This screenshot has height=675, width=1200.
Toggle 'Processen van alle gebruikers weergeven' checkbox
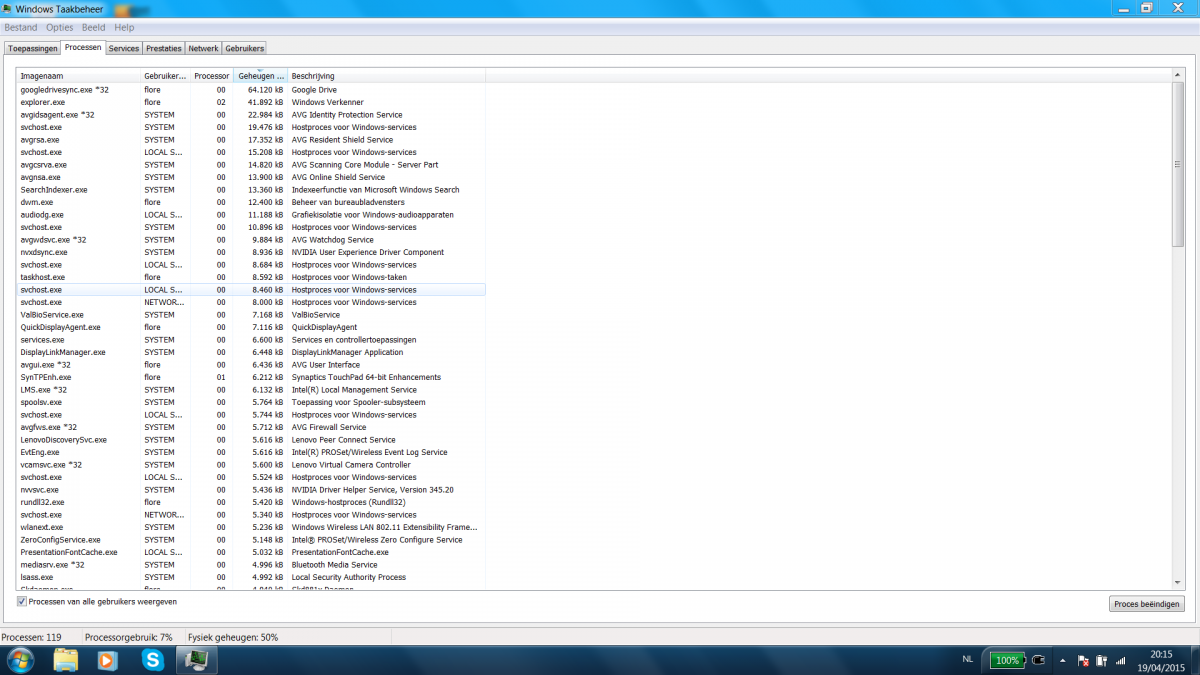pyautogui.click(x=22, y=602)
